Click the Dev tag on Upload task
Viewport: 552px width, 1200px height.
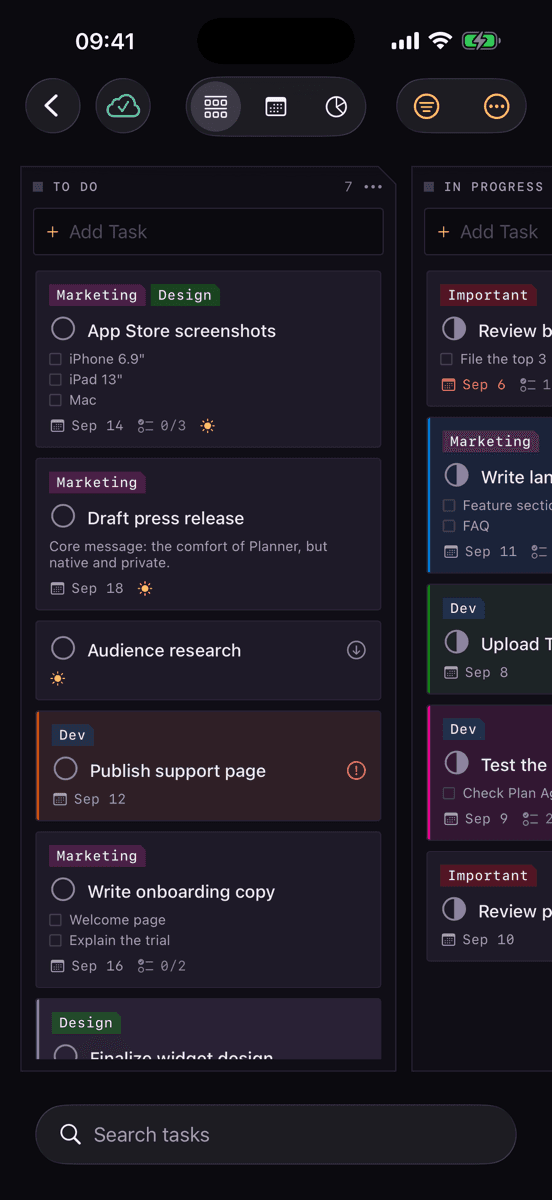pos(463,608)
